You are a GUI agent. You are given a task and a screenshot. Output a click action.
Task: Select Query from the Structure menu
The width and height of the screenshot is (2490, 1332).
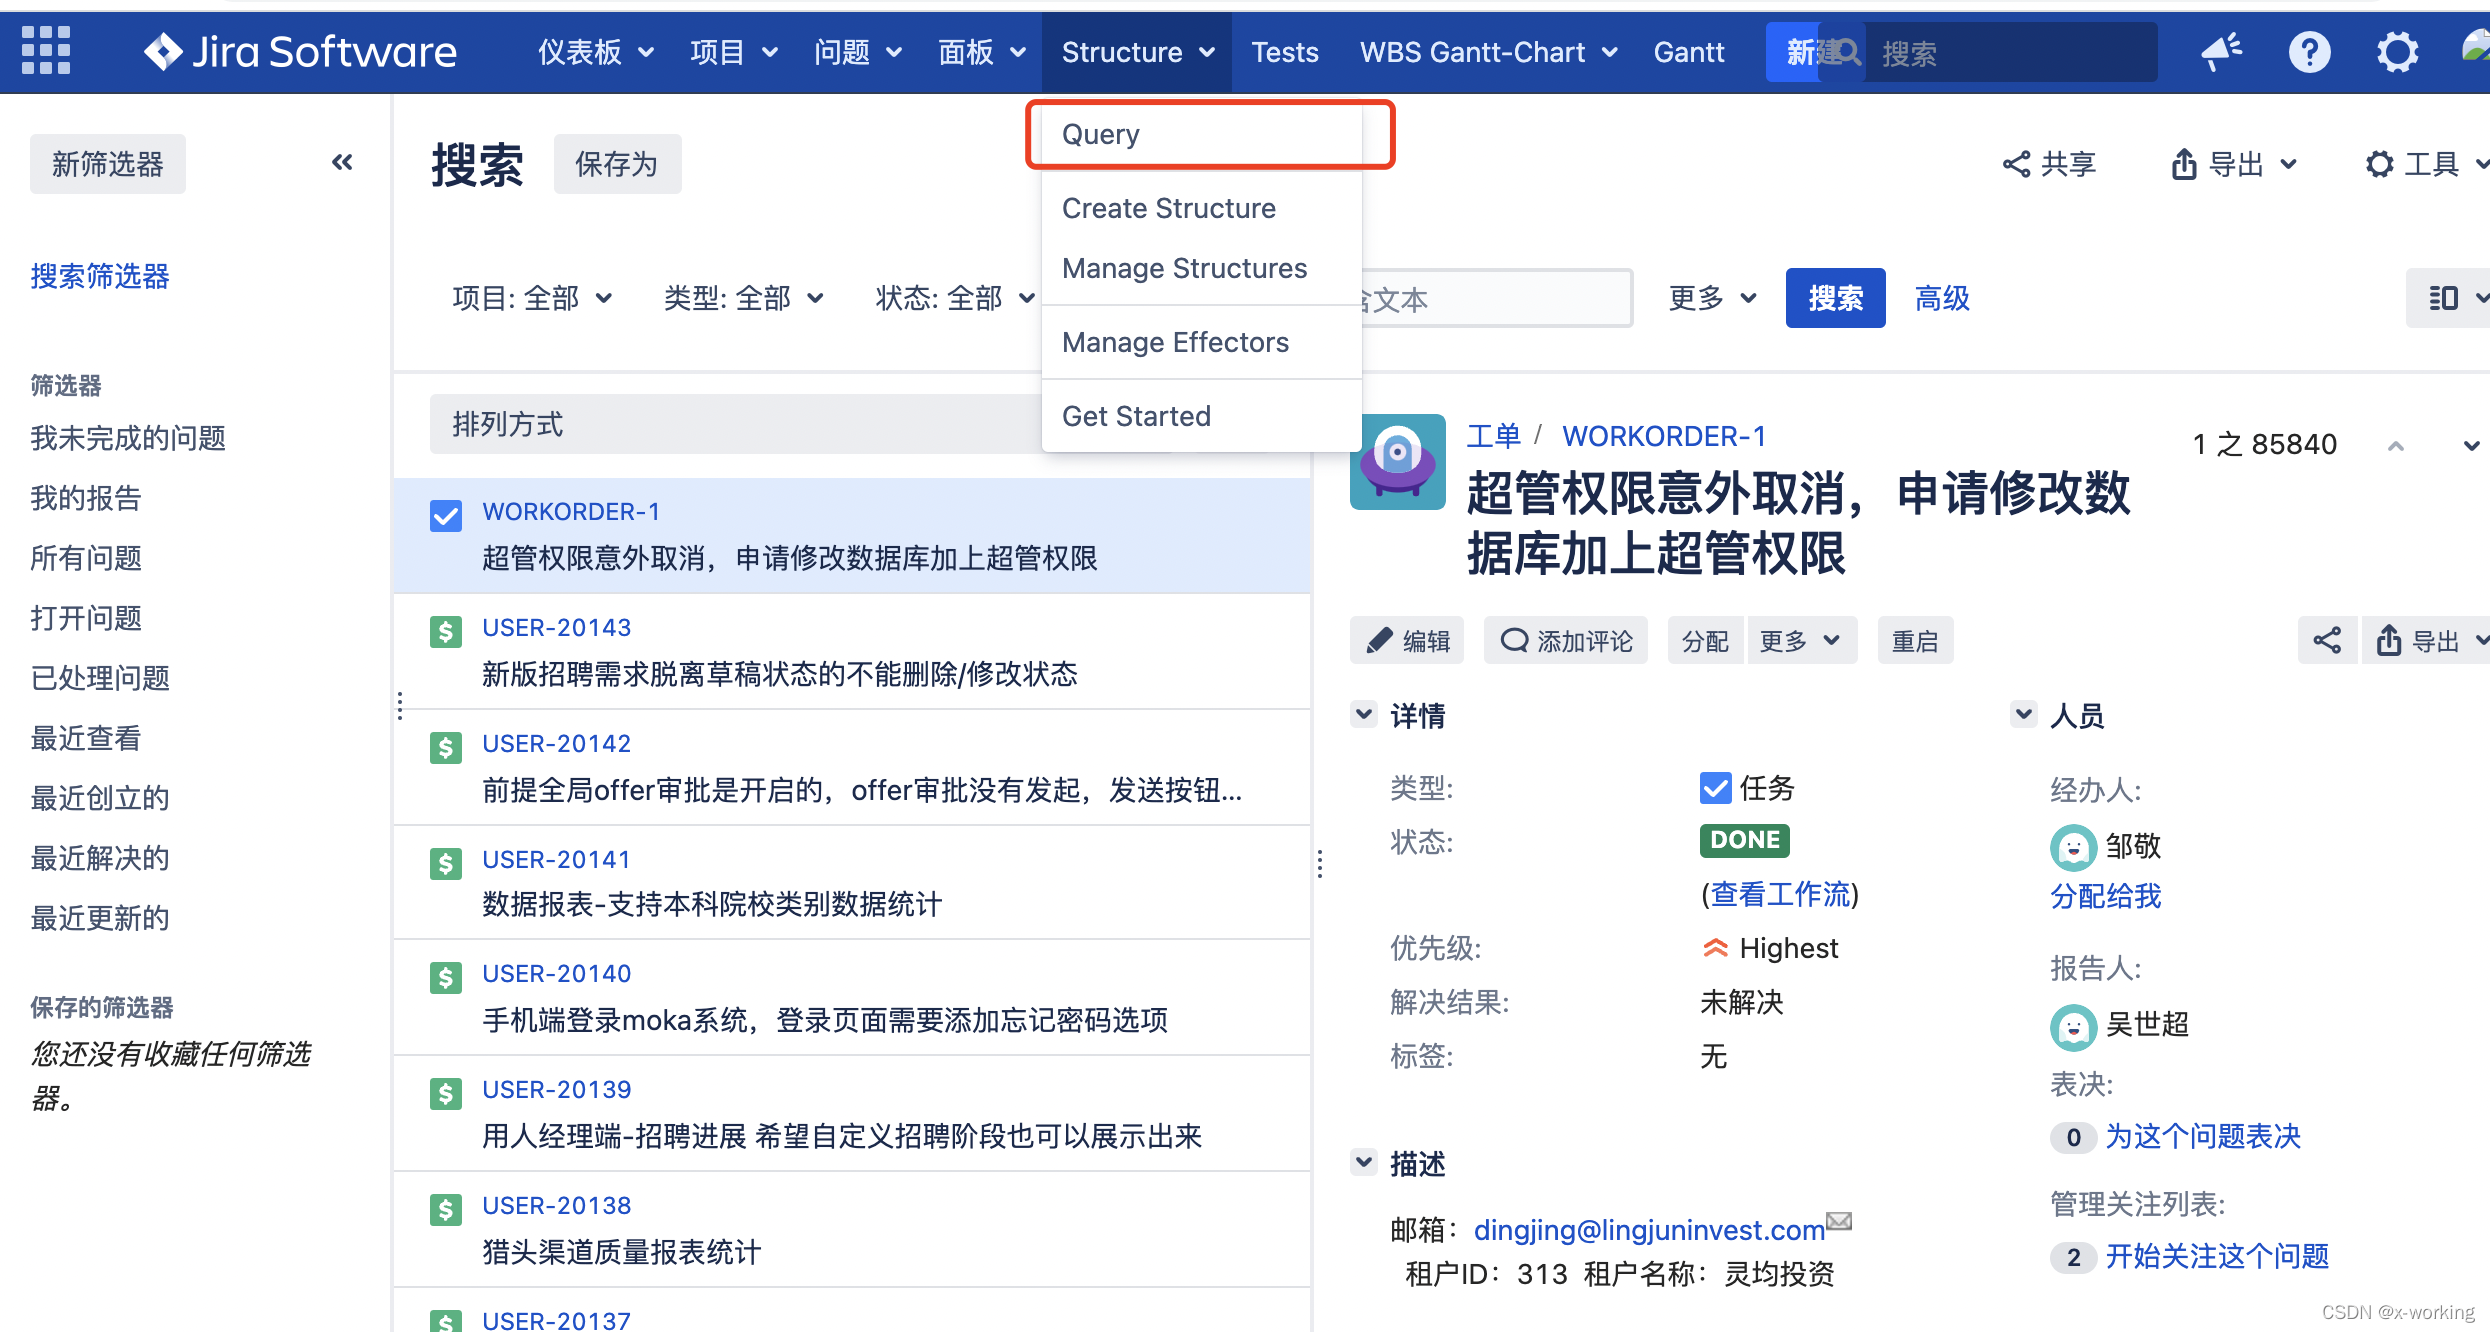tap(1101, 135)
